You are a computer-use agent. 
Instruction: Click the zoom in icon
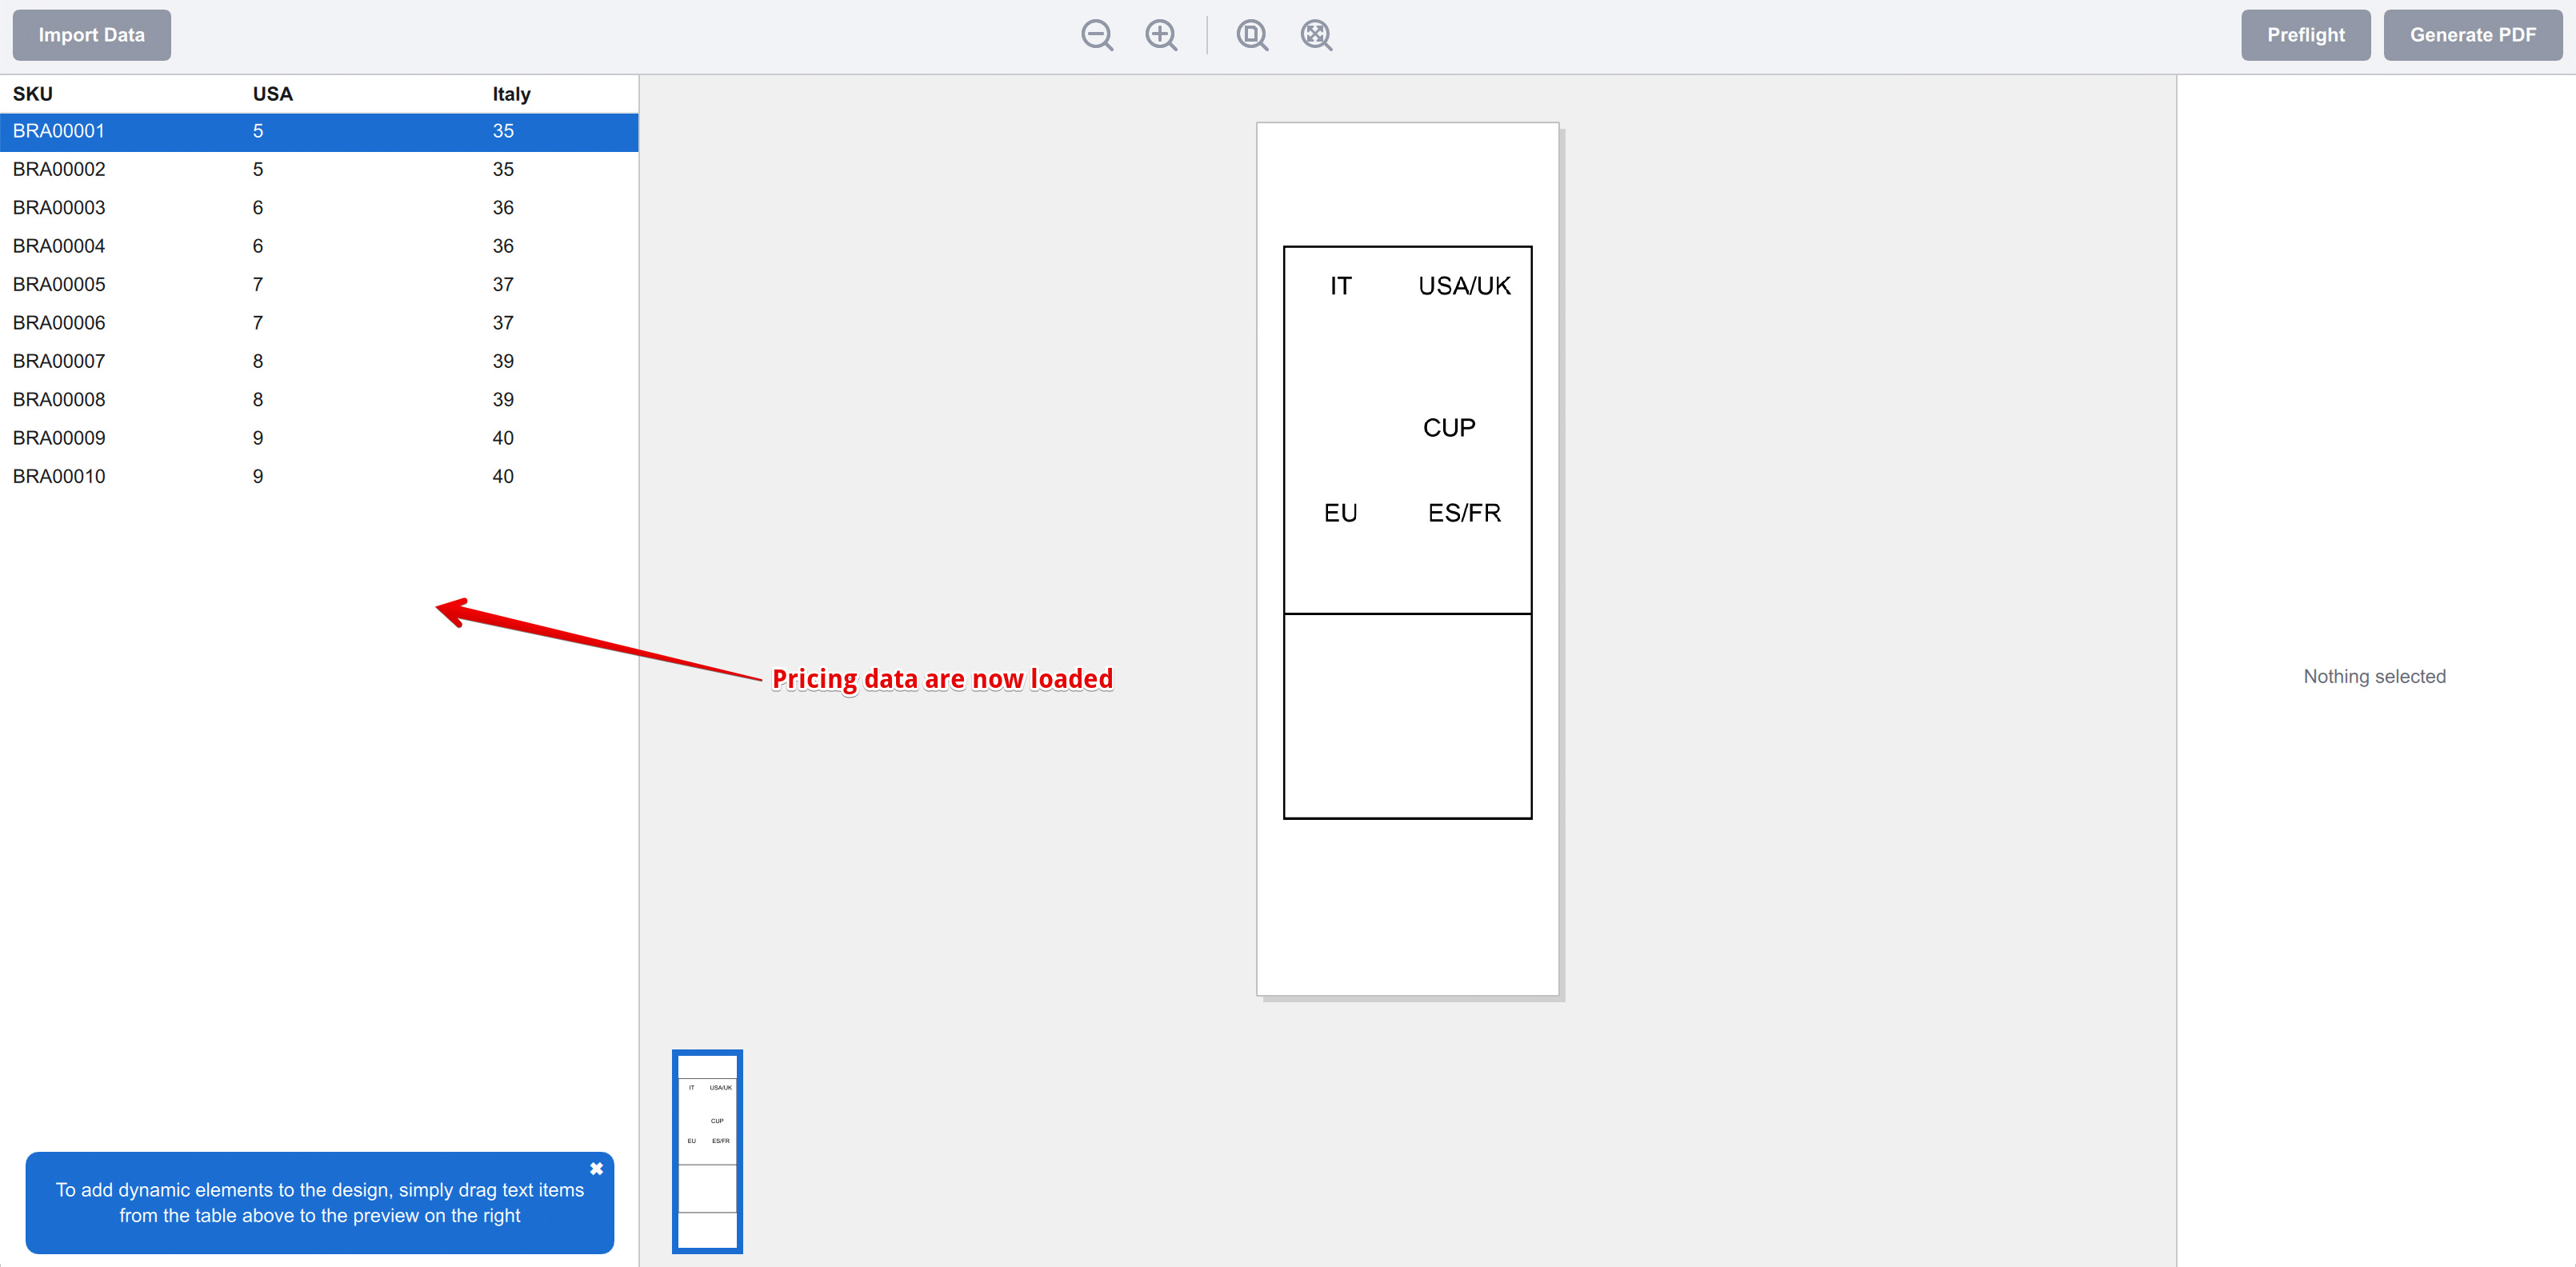tap(1160, 35)
